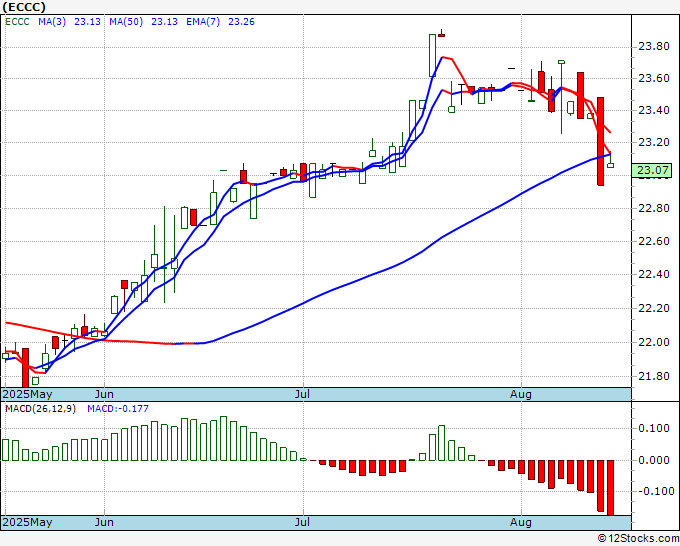
Task: Click the 22.40 price axis label
Action: click(654, 275)
